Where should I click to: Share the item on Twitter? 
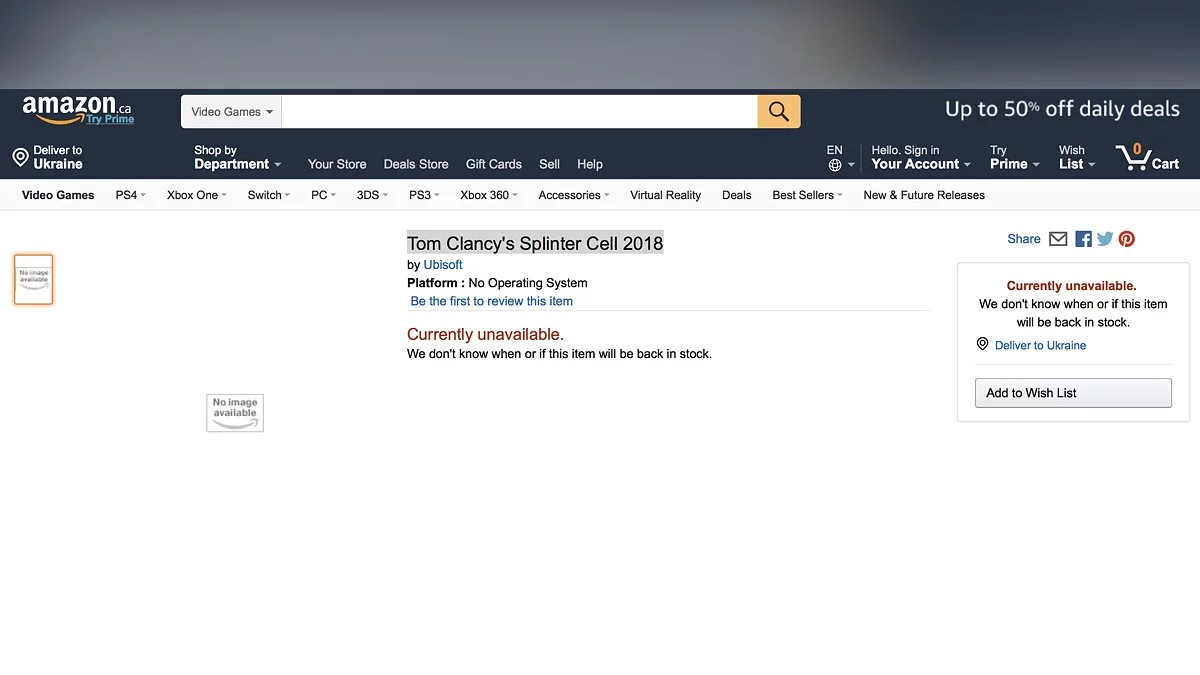(1105, 239)
